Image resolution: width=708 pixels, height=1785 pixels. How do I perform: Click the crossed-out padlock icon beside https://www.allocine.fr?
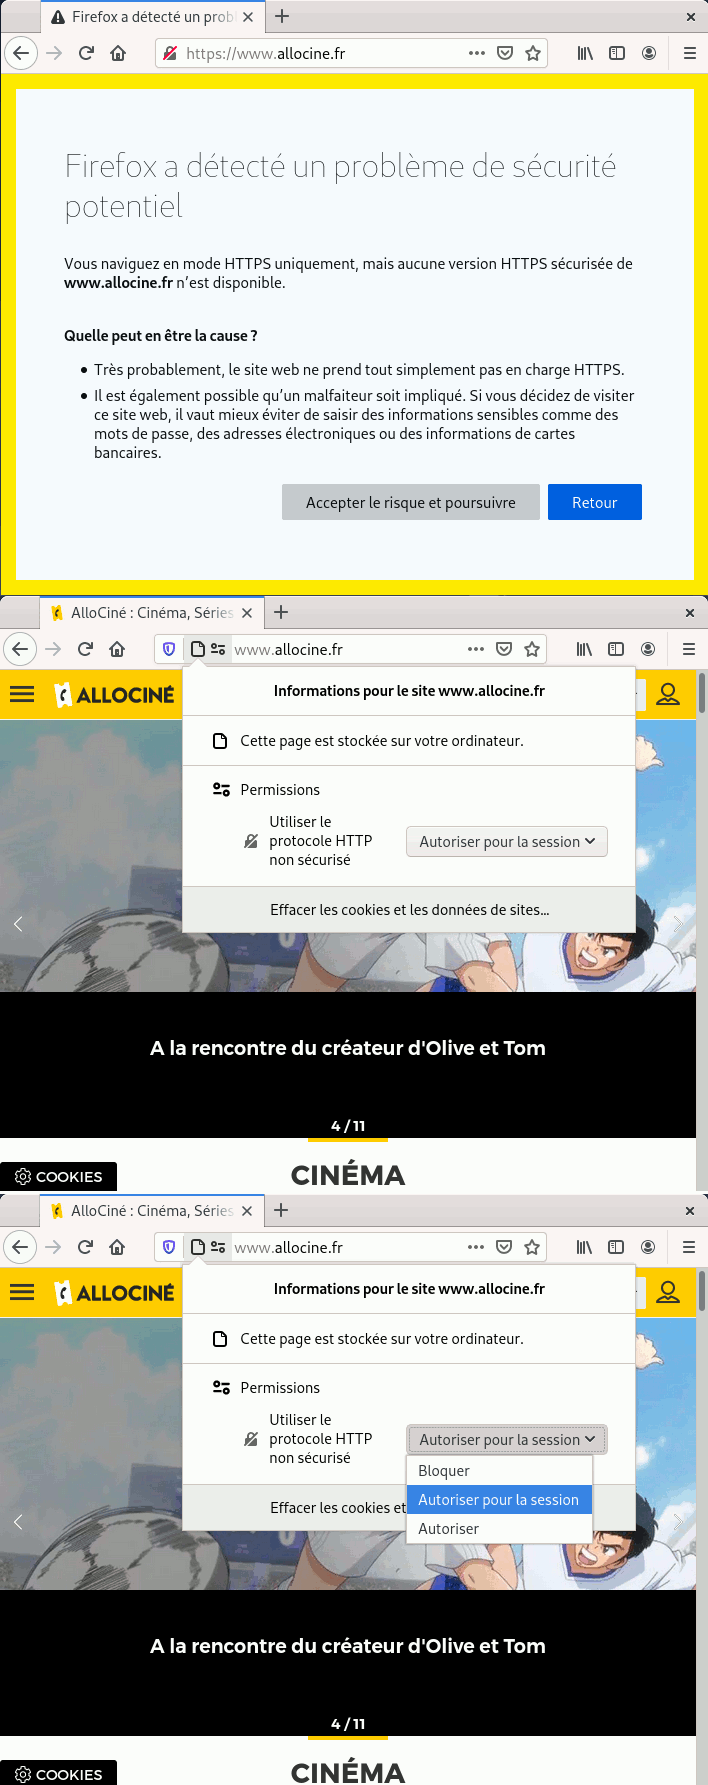coord(170,53)
